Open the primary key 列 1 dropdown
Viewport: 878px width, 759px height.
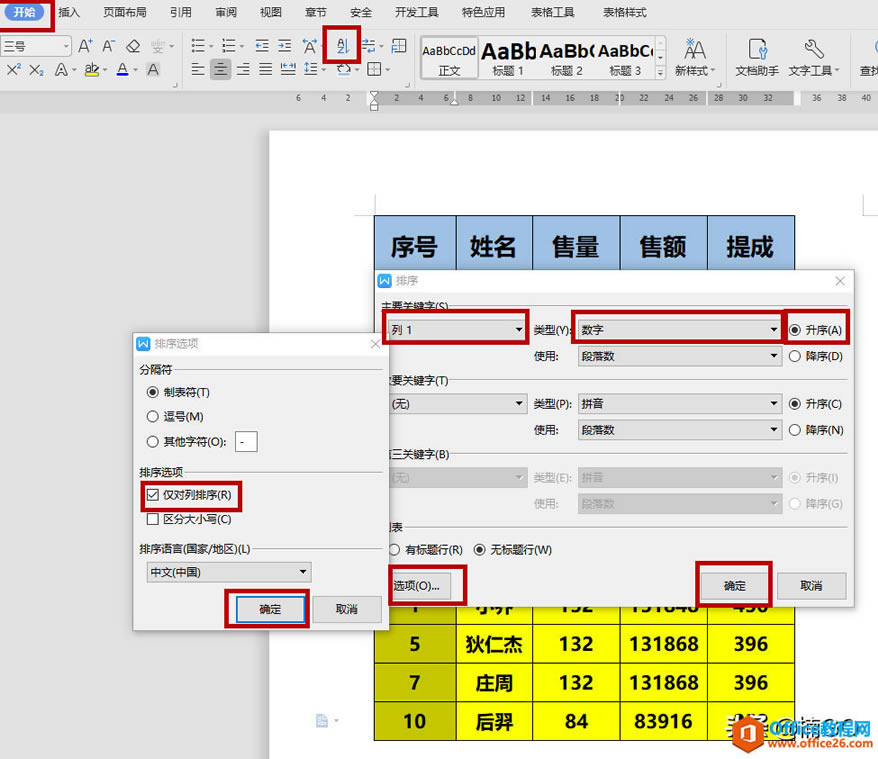click(456, 330)
